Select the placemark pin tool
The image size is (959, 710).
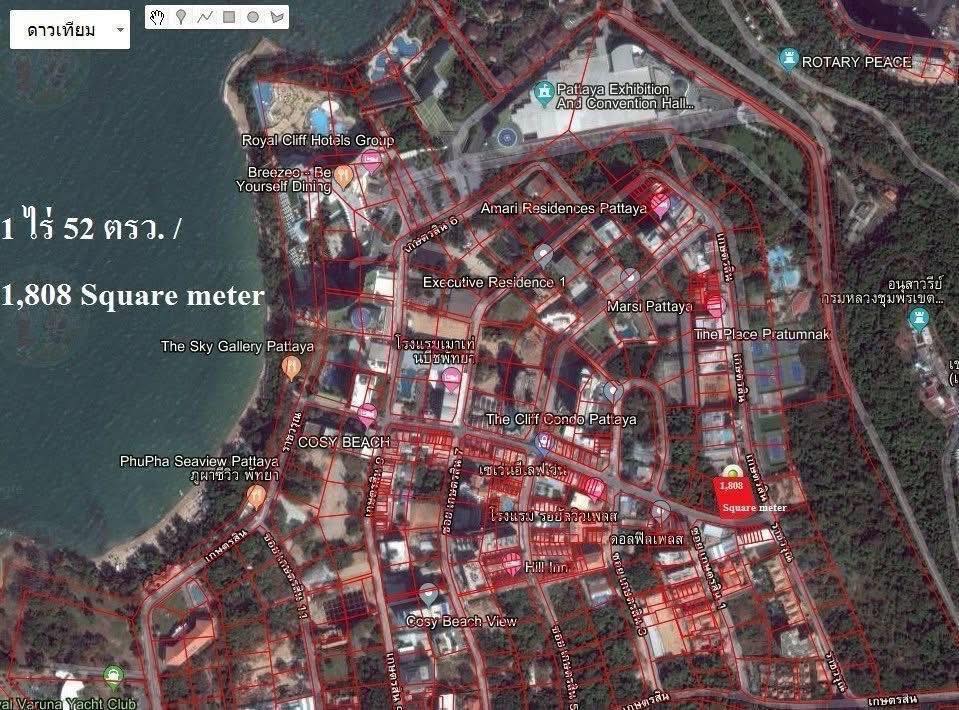point(180,16)
